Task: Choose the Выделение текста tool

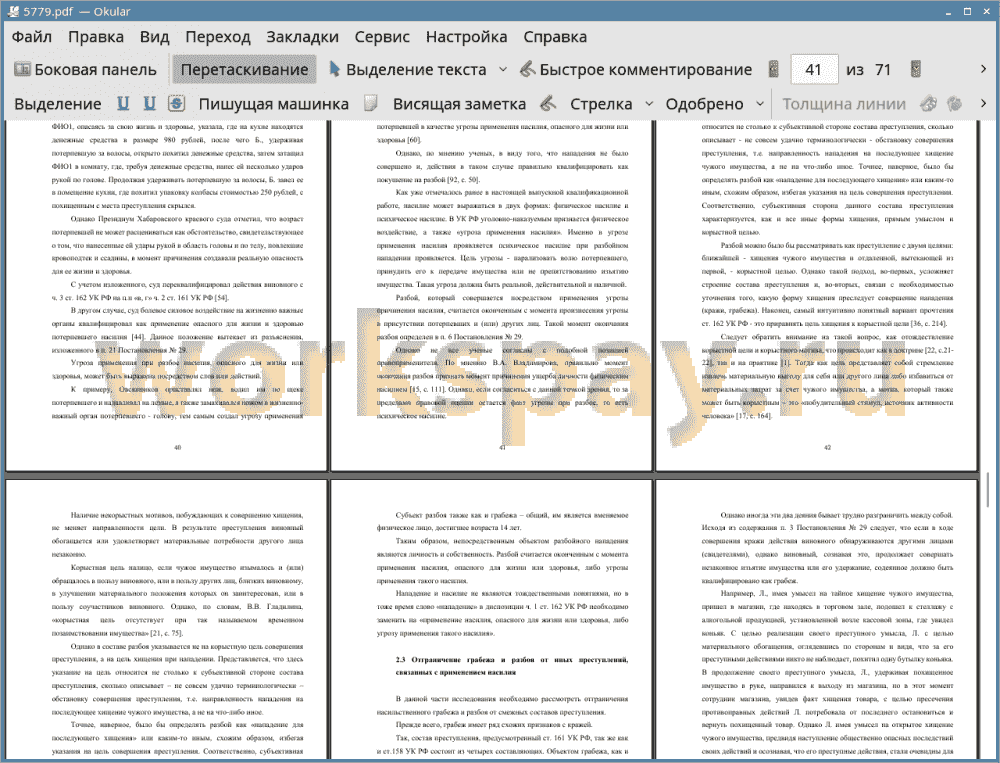Action: click(407, 70)
